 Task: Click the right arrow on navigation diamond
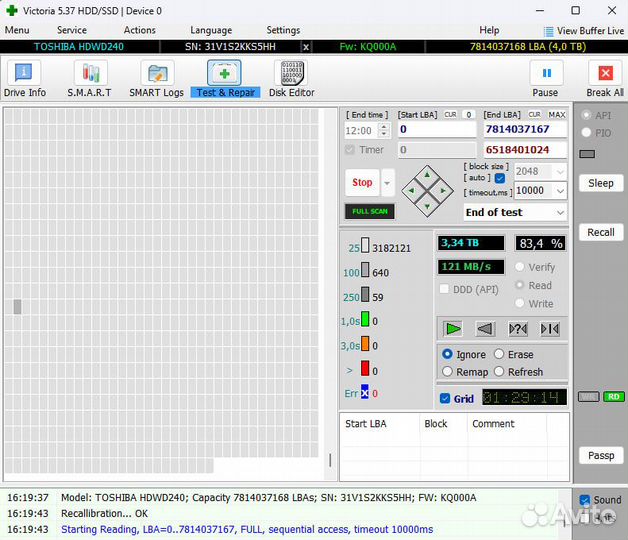(x=443, y=191)
